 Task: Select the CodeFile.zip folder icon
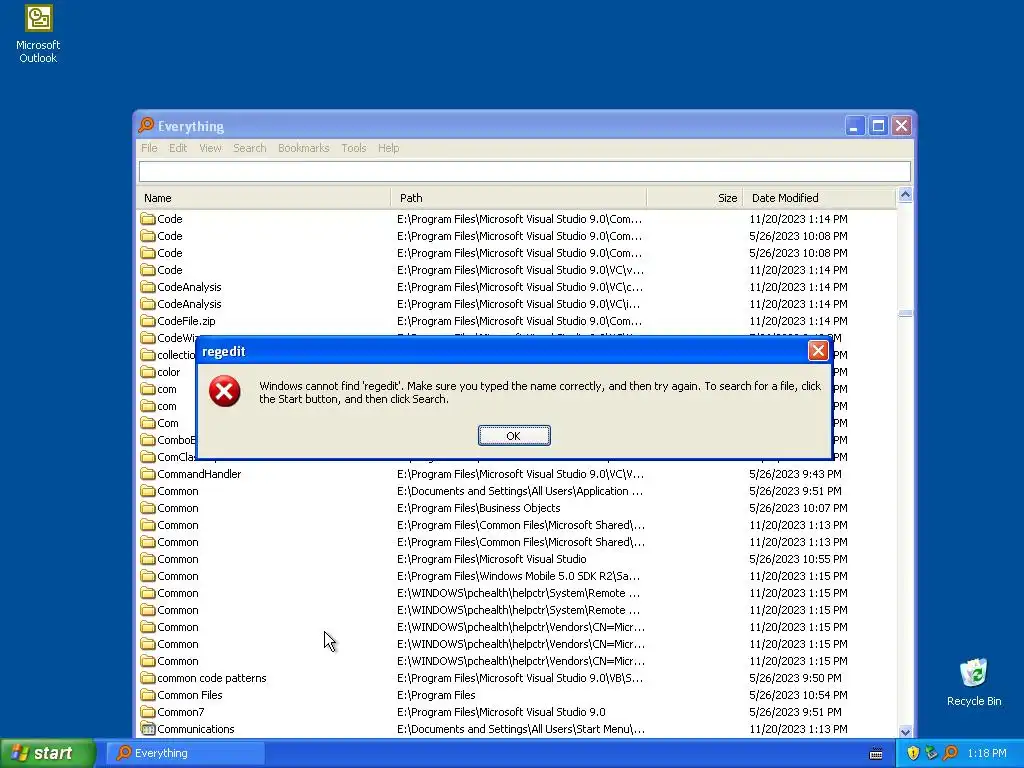148,321
